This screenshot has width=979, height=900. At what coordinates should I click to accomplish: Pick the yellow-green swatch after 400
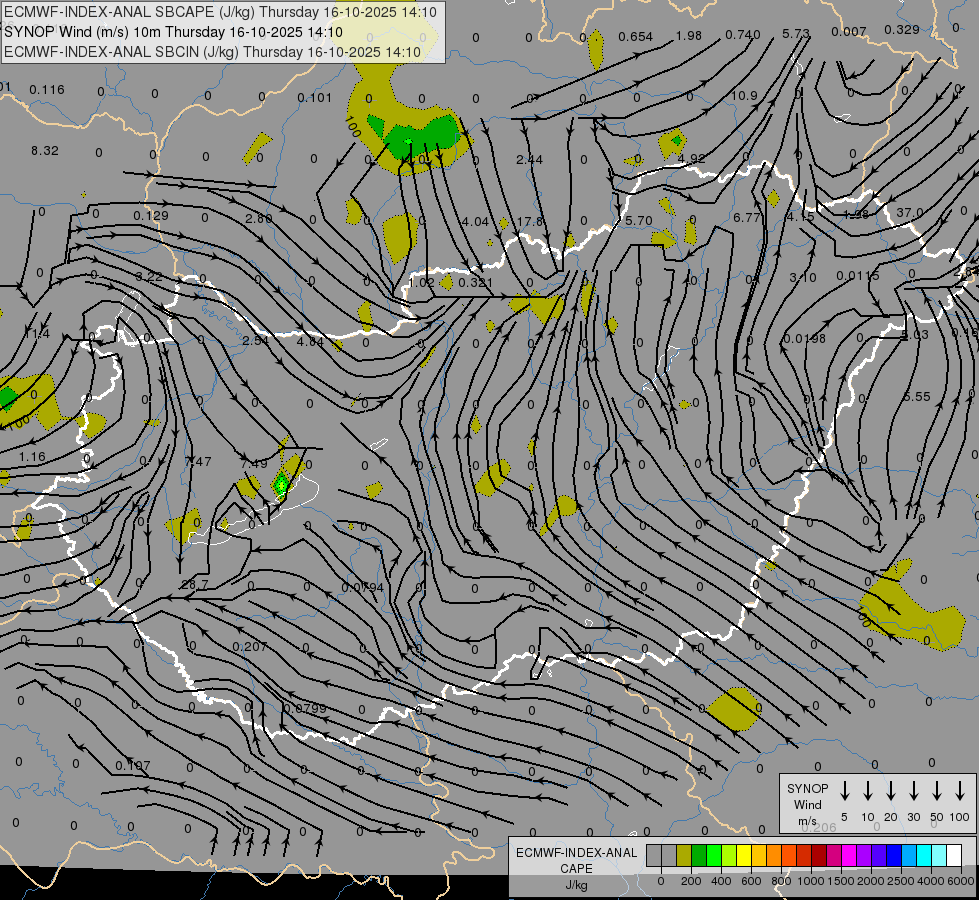click(729, 855)
